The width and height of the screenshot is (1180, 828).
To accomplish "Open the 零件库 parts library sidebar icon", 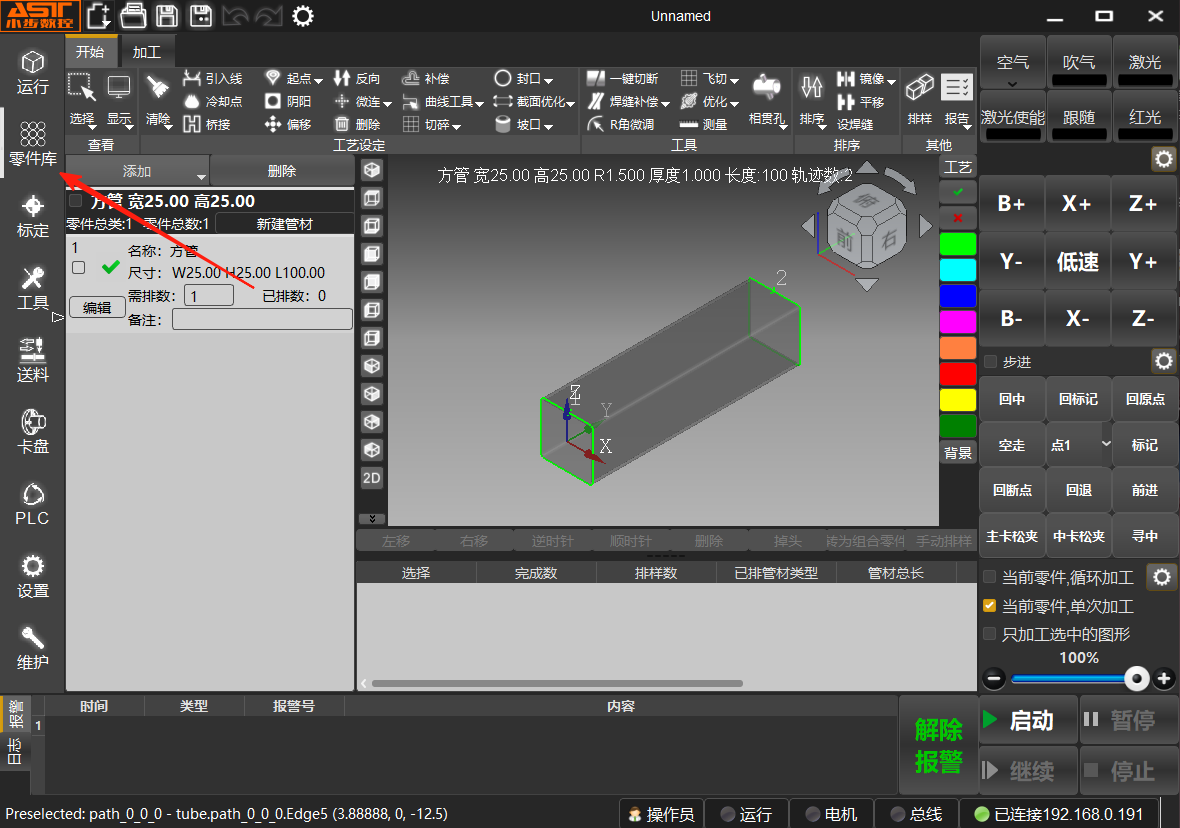I will point(32,142).
